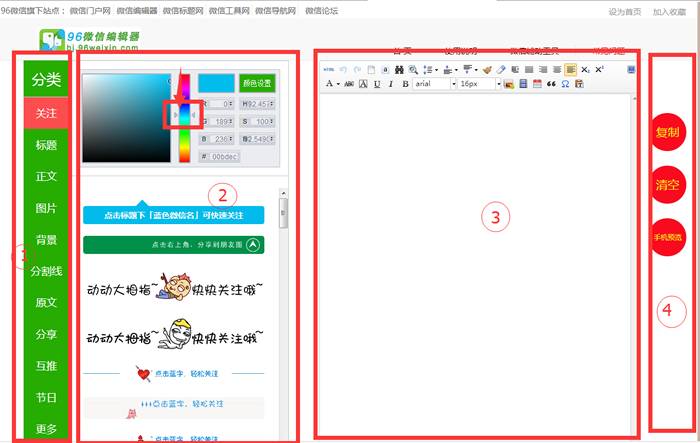
Task: Click the highlighted justify alignment icon
Action: pyautogui.click(x=571, y=70)
